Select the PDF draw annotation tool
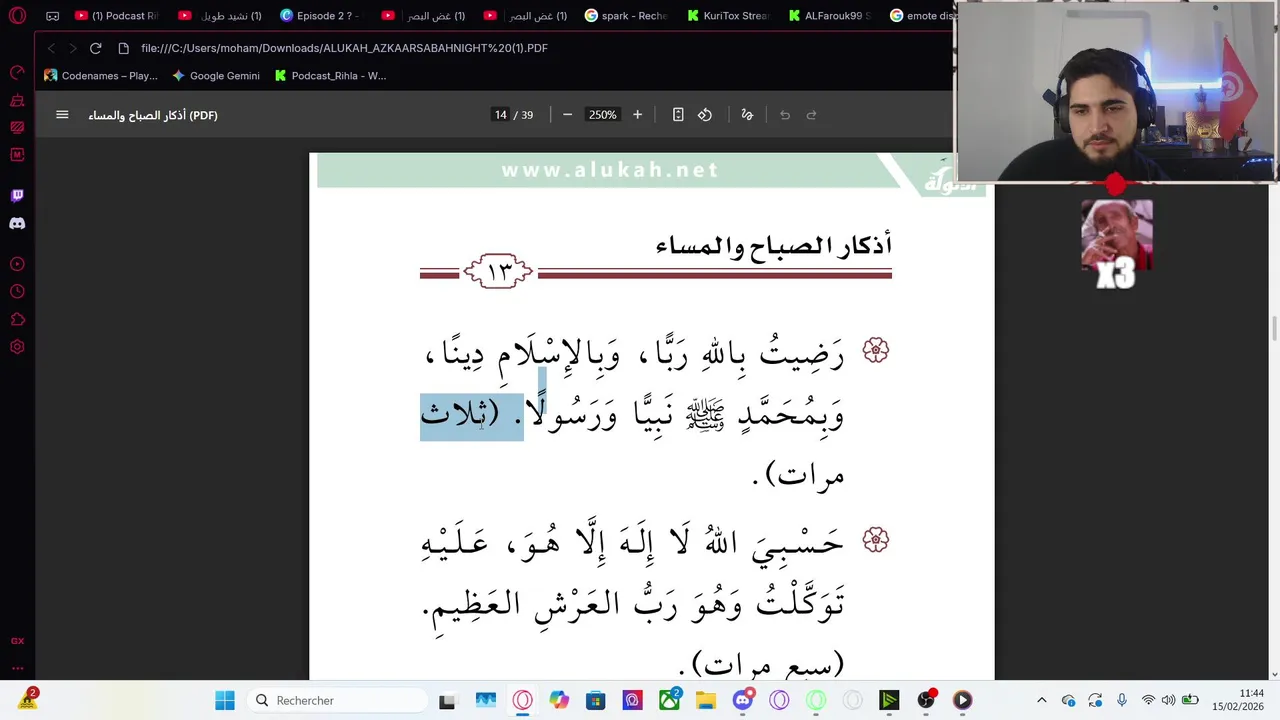 [x=747, y=115]
